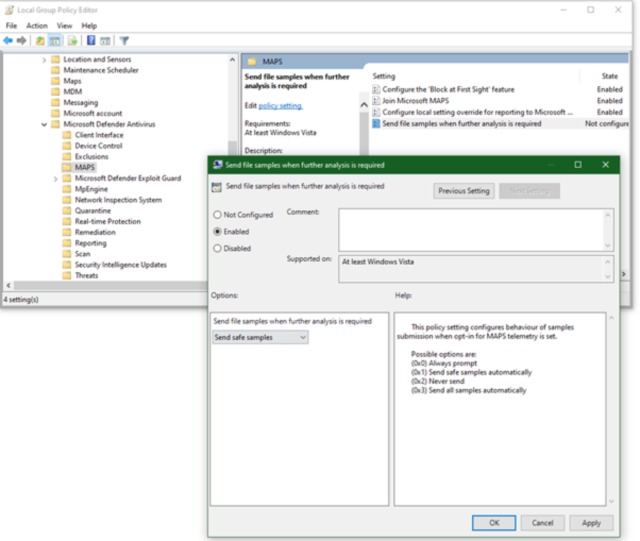Viewport: 640px width, 541px height.
Task: Select the Enabled radio button
Action: coord(217,232)
